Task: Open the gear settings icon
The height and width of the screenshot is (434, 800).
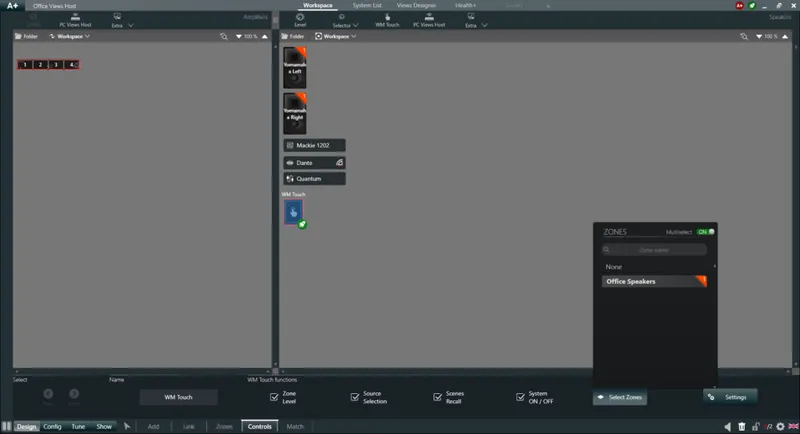Action: (780, 426)
